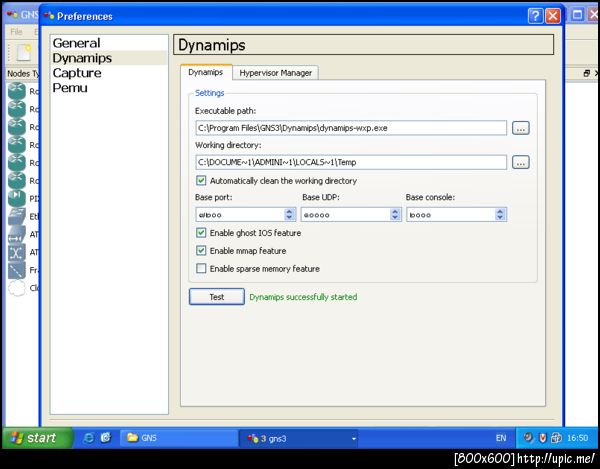
Task: Select Dynamips in the preferences list
Action: pyautogui.click(x=82, y=58)
